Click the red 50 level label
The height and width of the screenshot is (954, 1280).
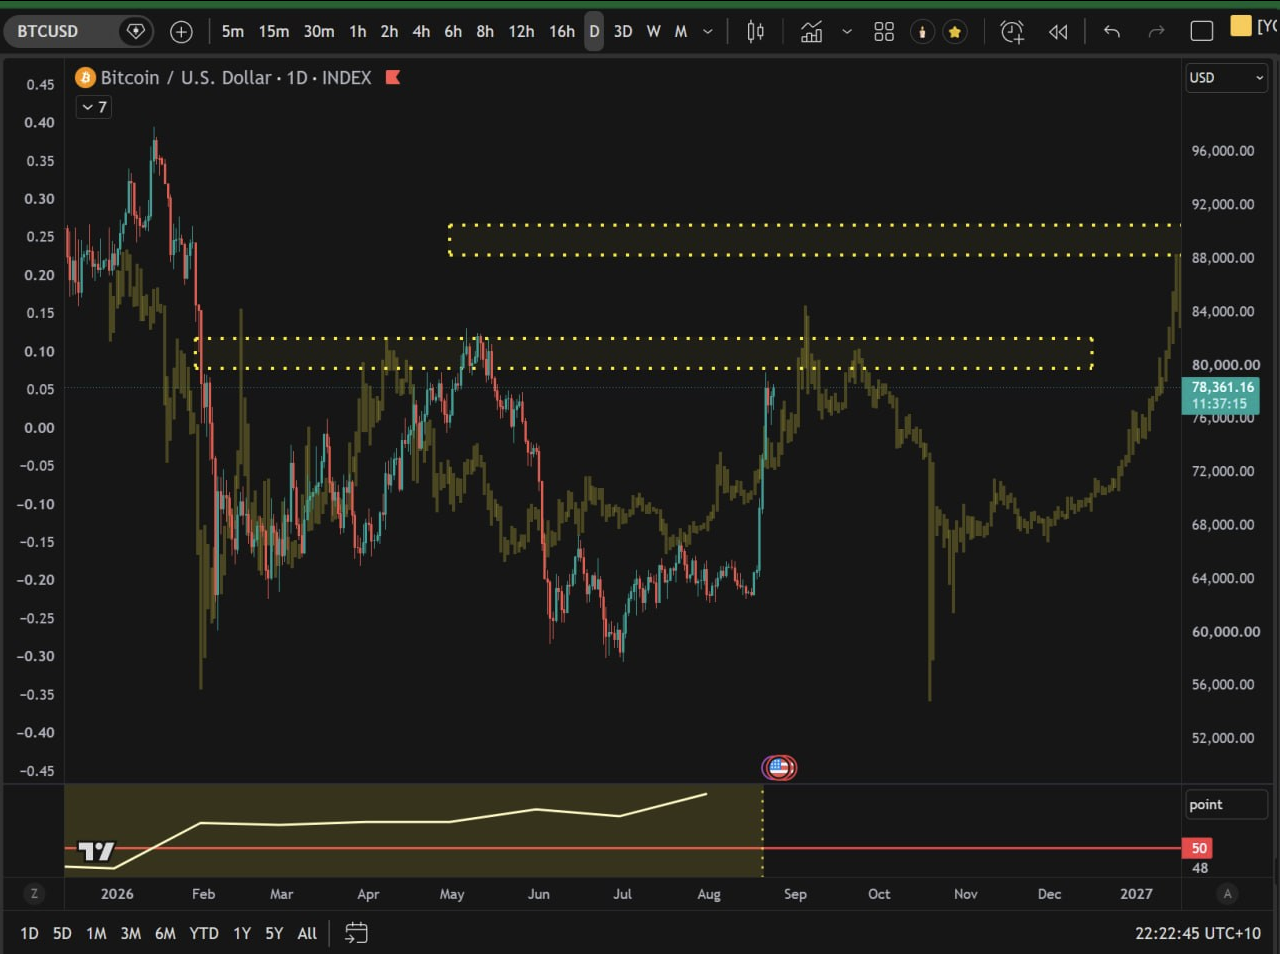pyautogui.click(x=1198, y=848)
